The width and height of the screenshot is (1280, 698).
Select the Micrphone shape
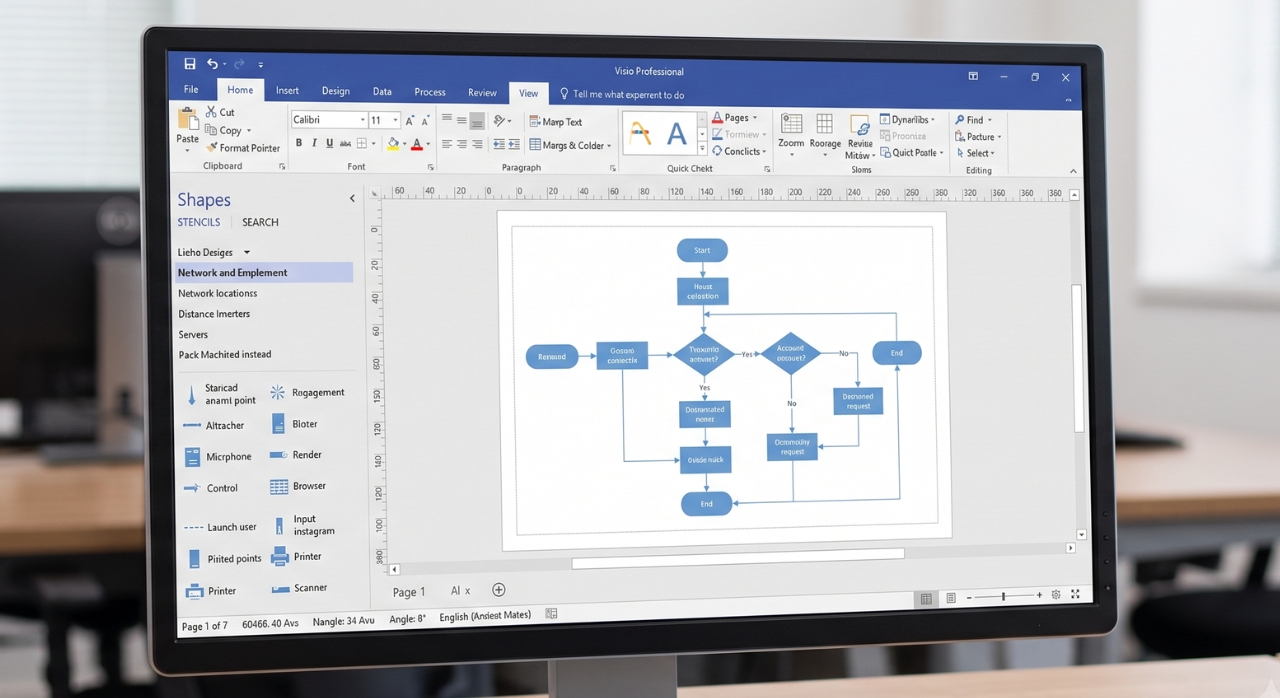click(x=218, y=457)
